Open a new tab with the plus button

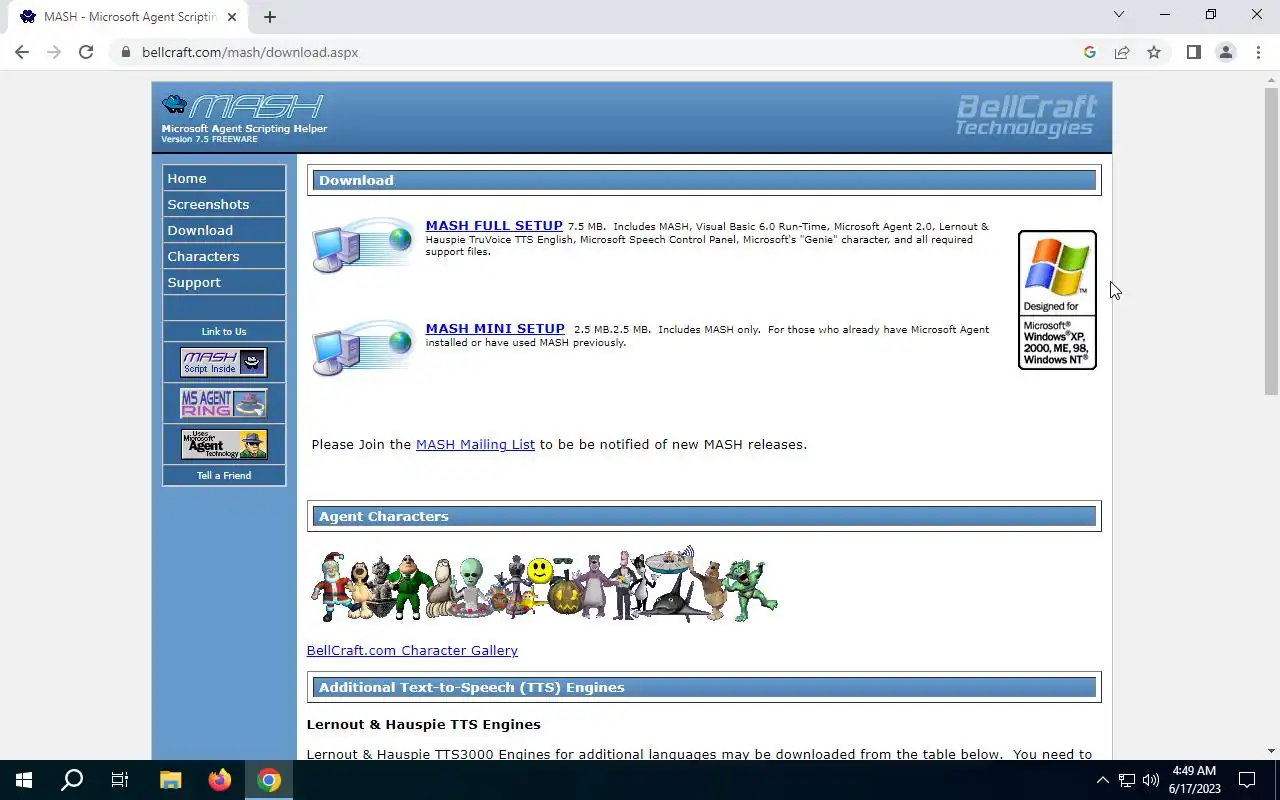tap(270, 17)
